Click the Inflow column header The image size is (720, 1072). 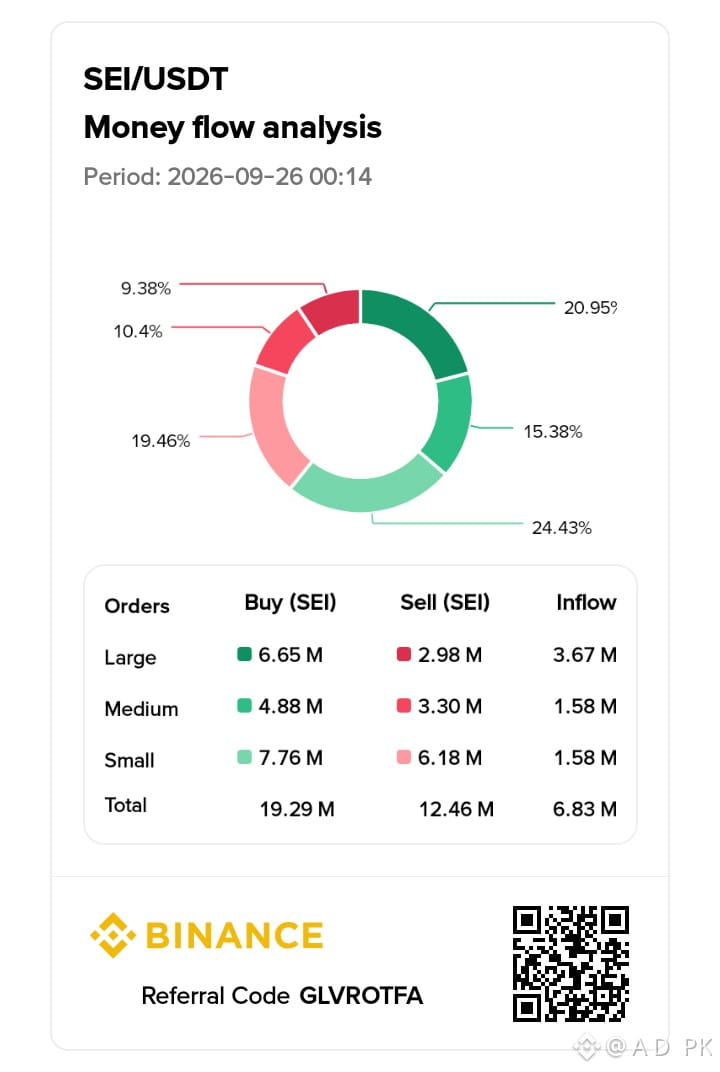[587, 602]
